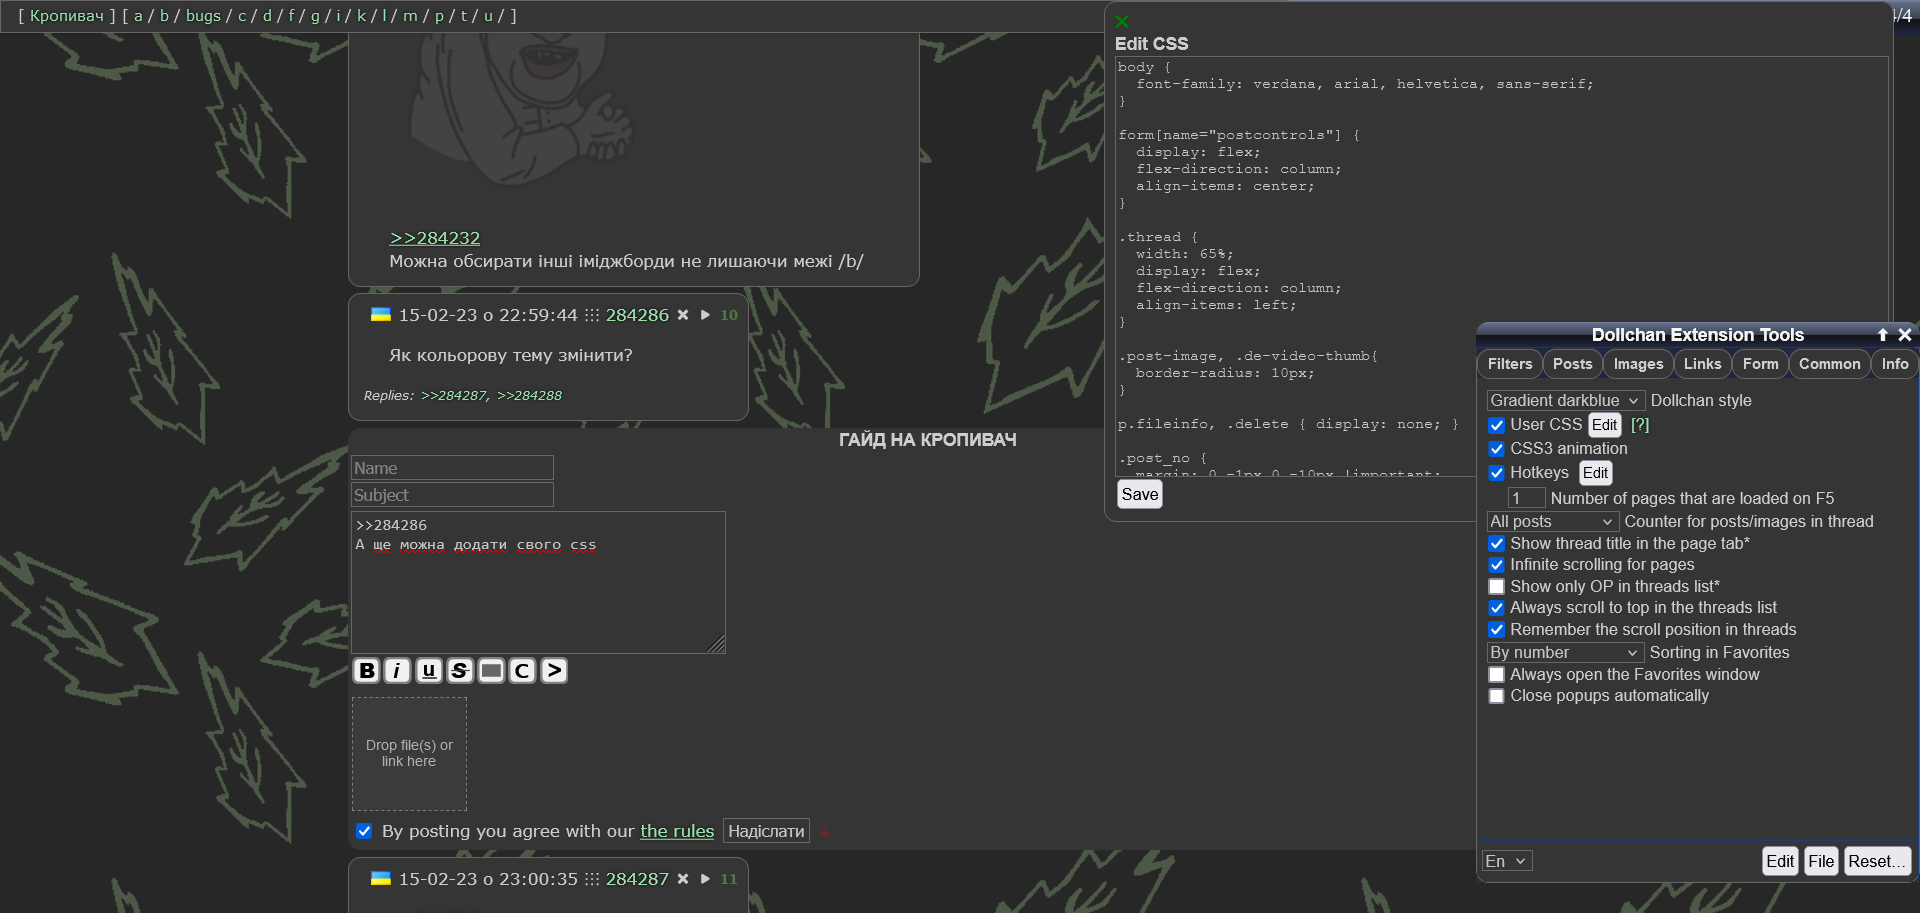The width and height of the screenshot is (1920, 913).
Task: Click Edit next to Hotkeys
Action: tap(1596, 473)
